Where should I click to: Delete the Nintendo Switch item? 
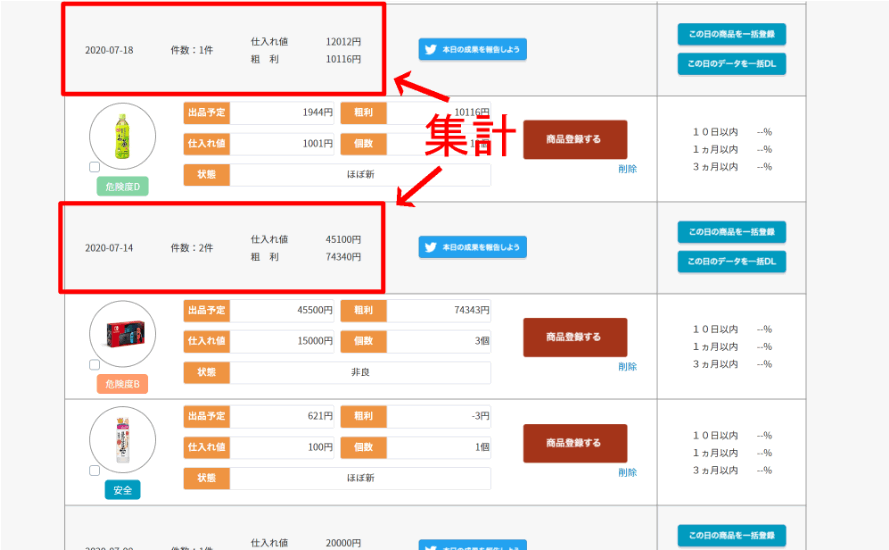(x=627, y=367)
